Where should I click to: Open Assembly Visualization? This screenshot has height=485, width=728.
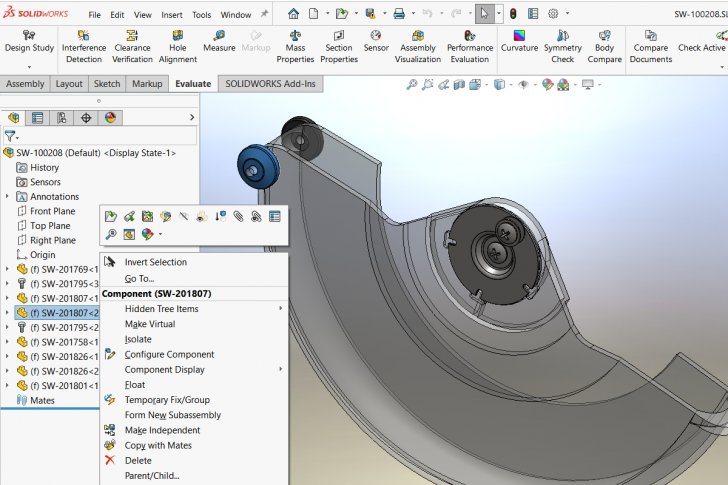(x=417, y=46)
